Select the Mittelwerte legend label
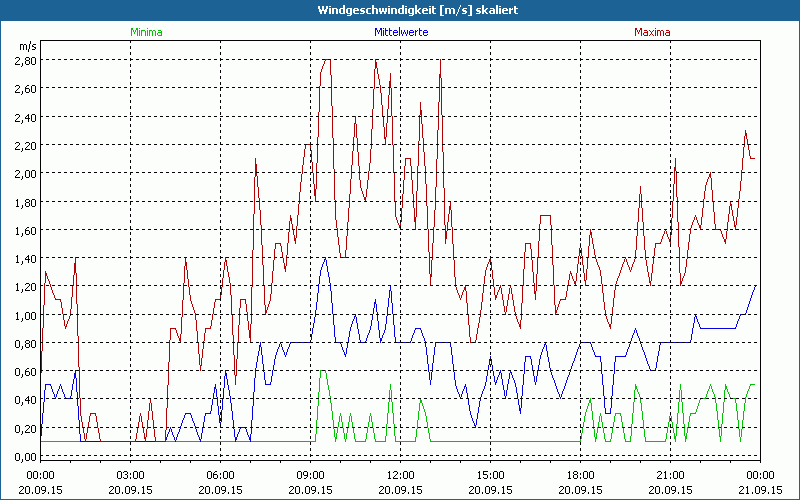Screen dimensions: 800x500 pyautogui.click(x=400, y=32)
